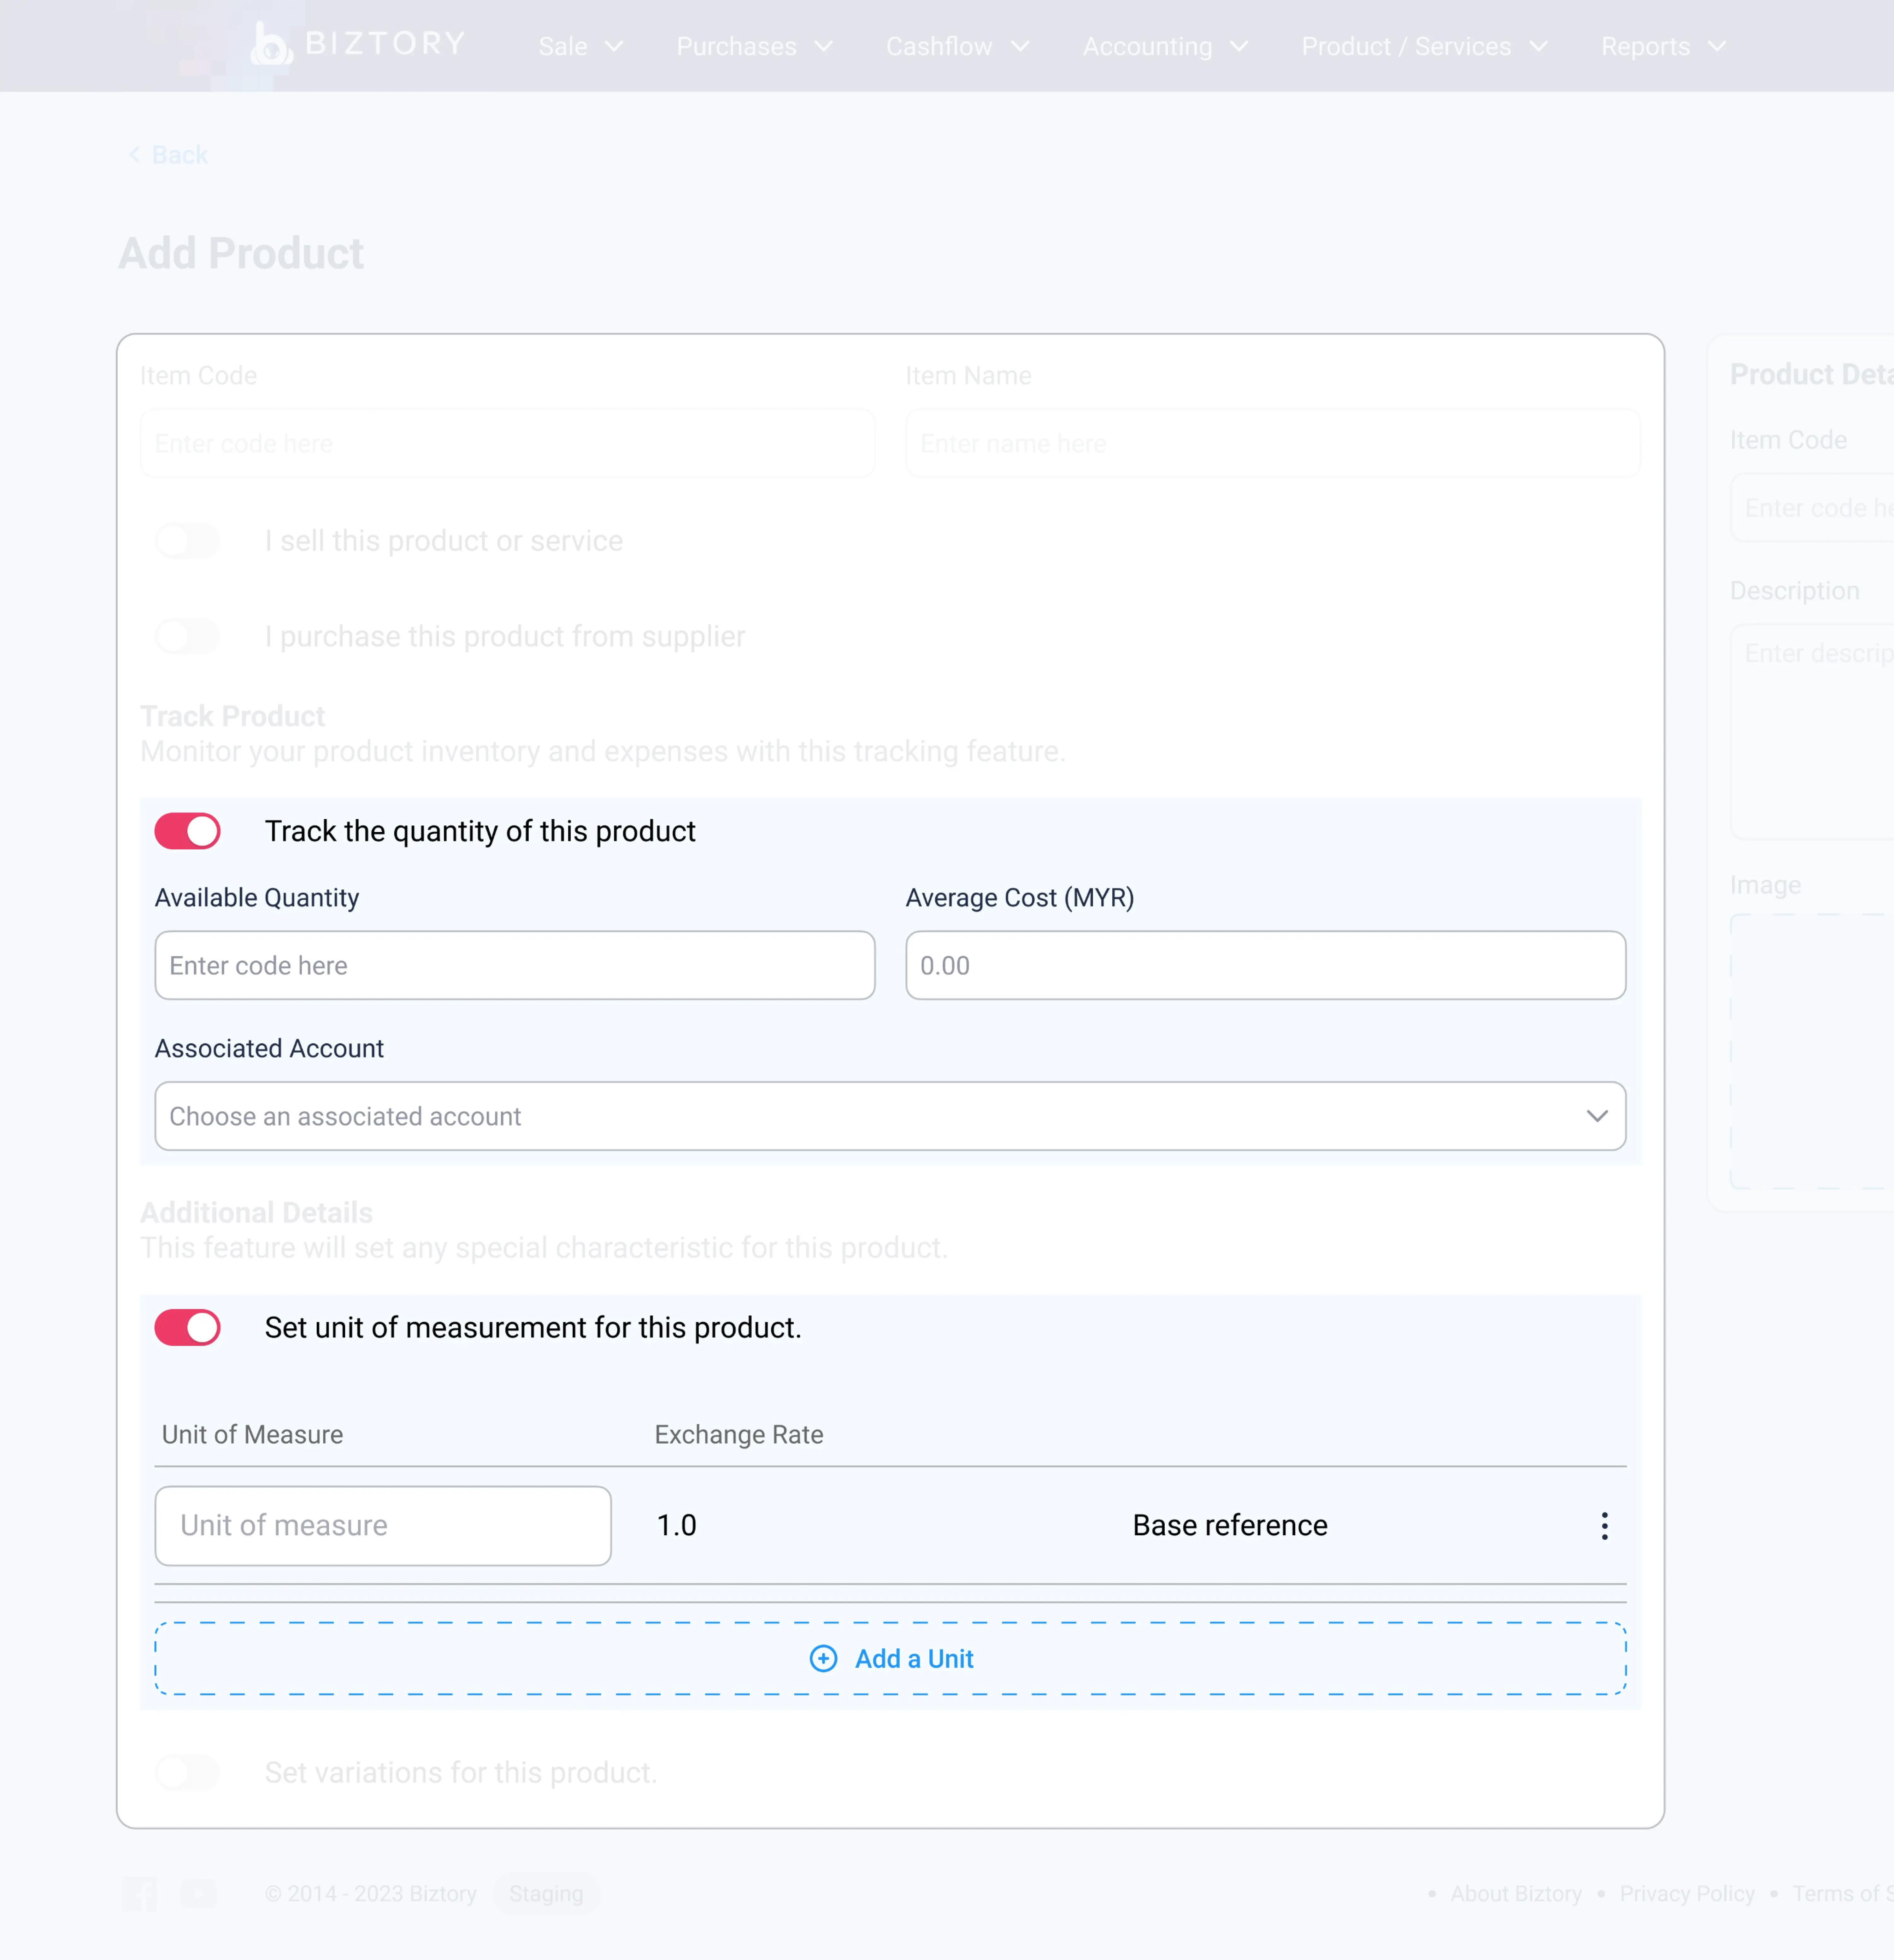This screenshot has height=1960, width=1894.
Task: Click the Image upload area in side panel
Action: click(x=1812, y=1051)
